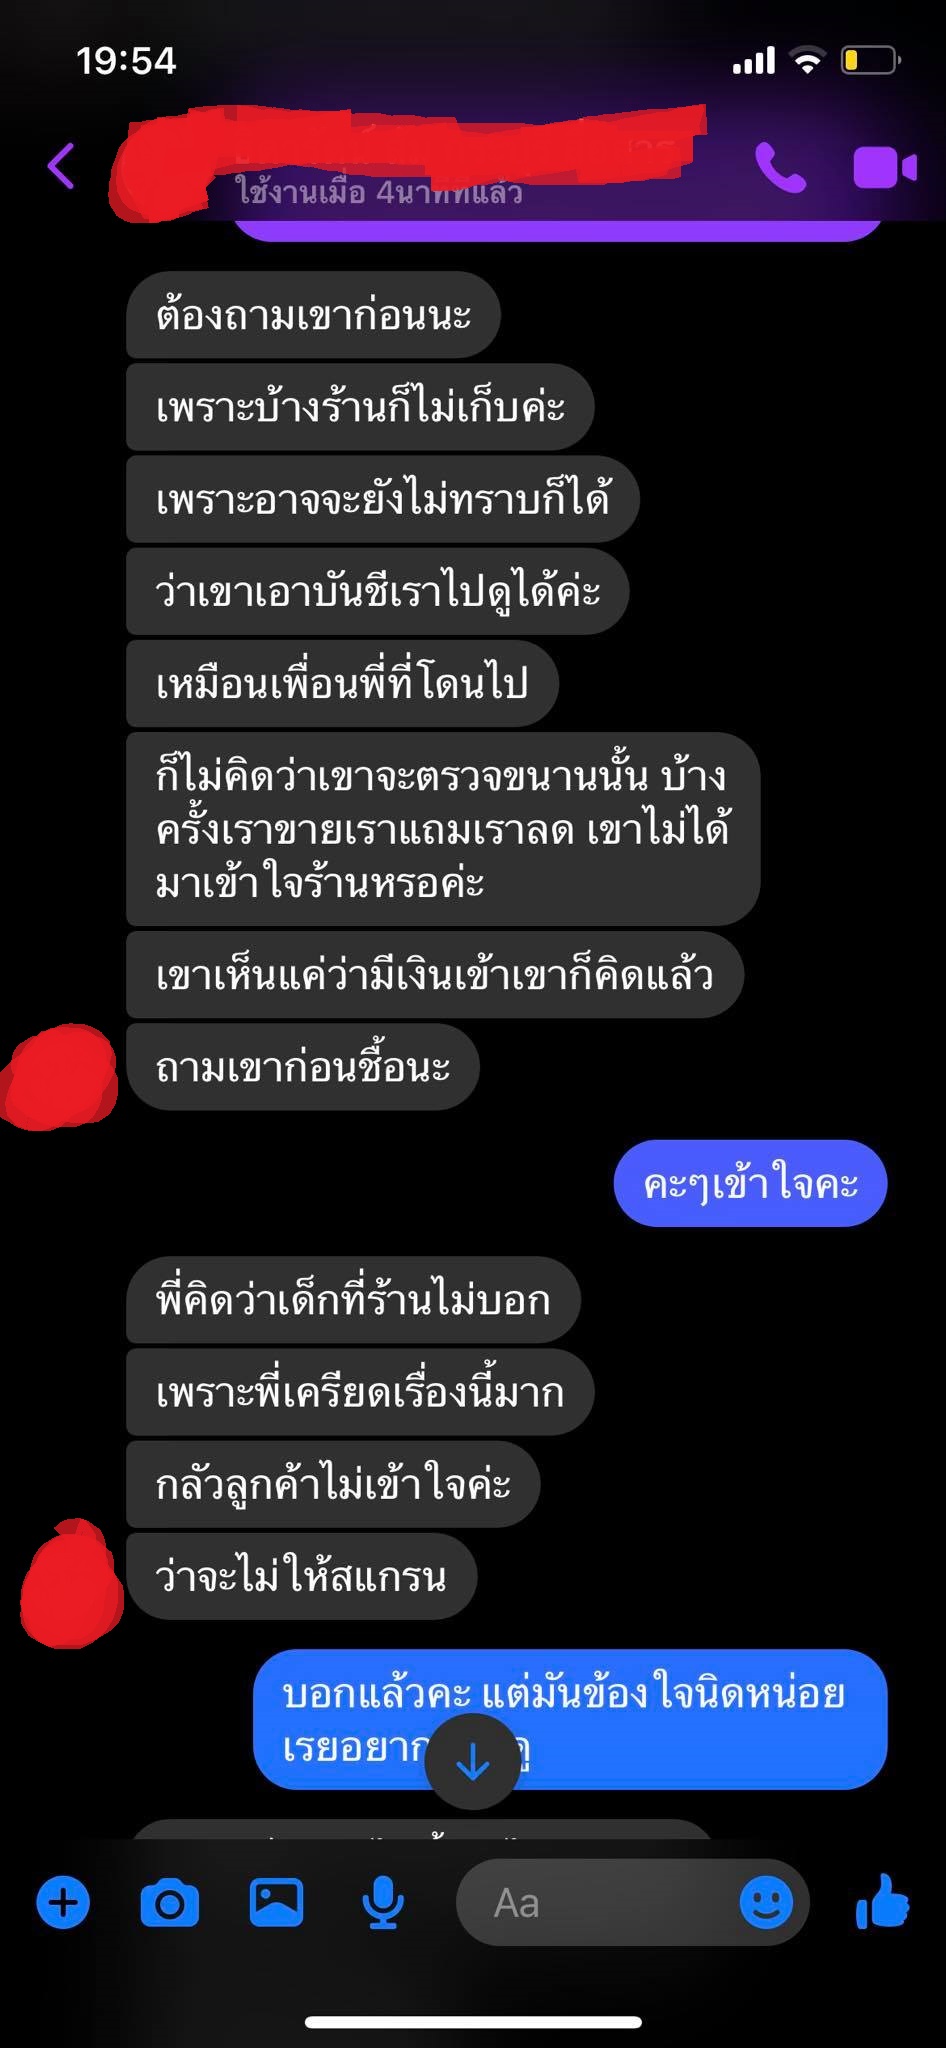Select the blue bubble บอกแล้วคะ แต่มันข้องใจนิดหน่อย

click(x=570, y=1720)
